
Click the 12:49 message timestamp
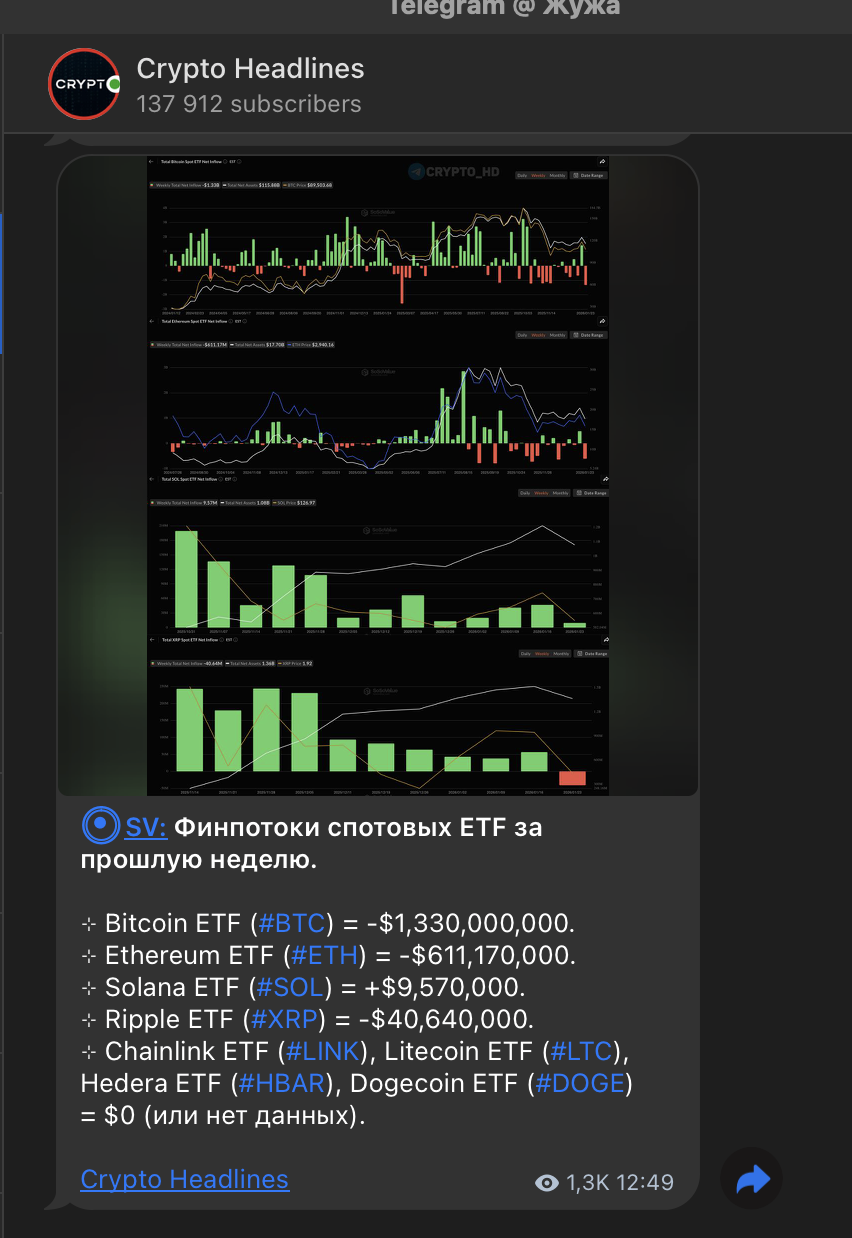point(645,1183)
